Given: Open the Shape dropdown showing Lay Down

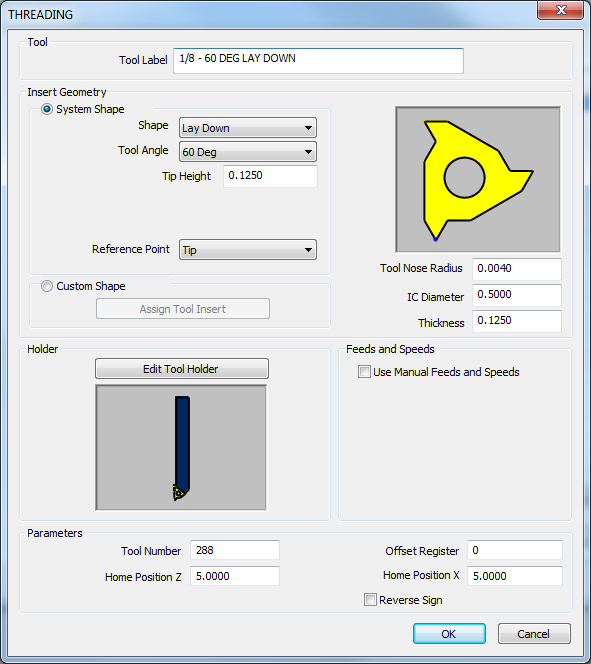Looking at the screenshot, I should [248, 128].
